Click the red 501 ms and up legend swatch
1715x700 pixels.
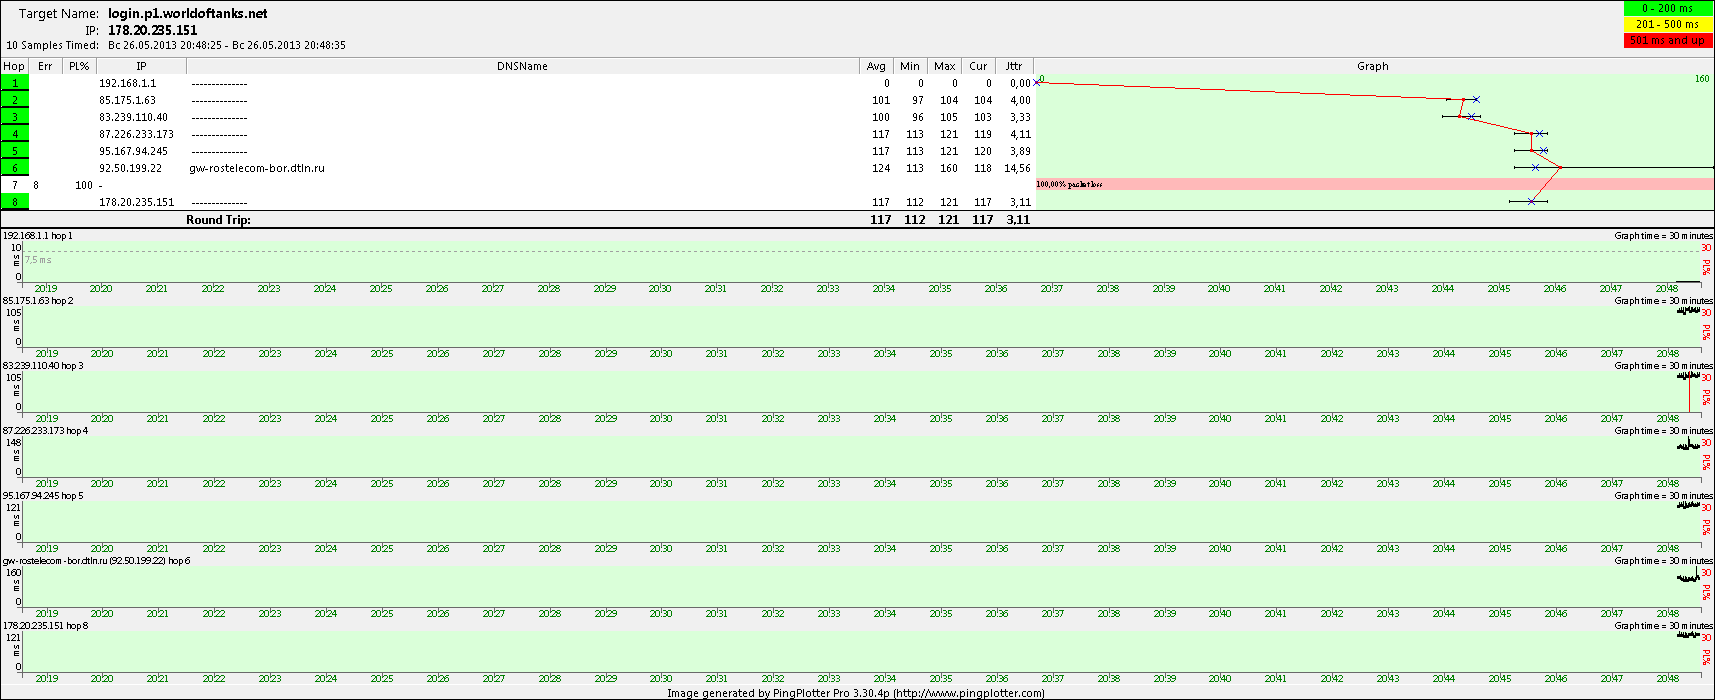1667,40
